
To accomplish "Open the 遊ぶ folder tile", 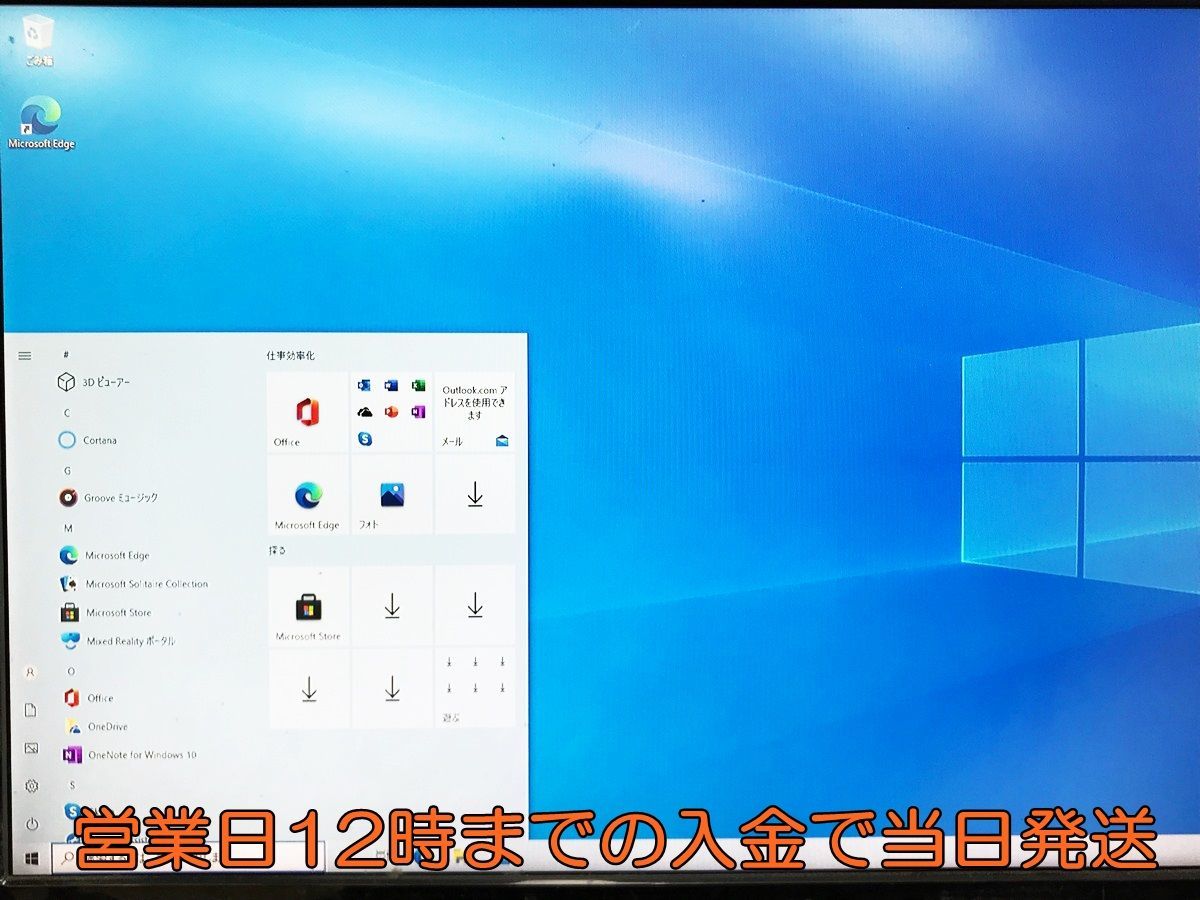I will (475, 688).
